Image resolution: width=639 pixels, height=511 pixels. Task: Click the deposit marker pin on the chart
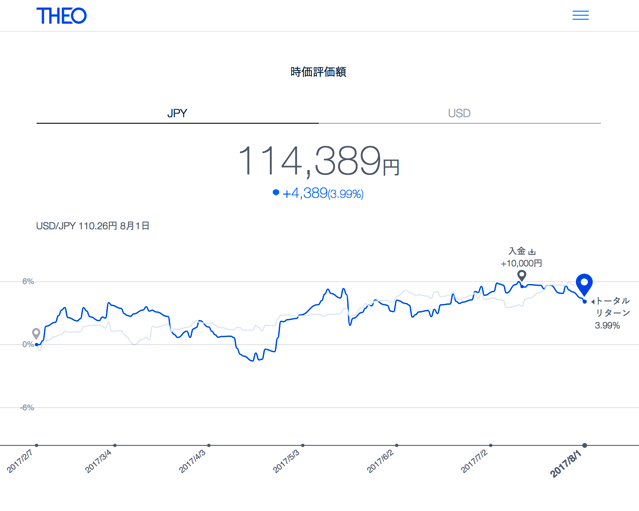[522, 276]
